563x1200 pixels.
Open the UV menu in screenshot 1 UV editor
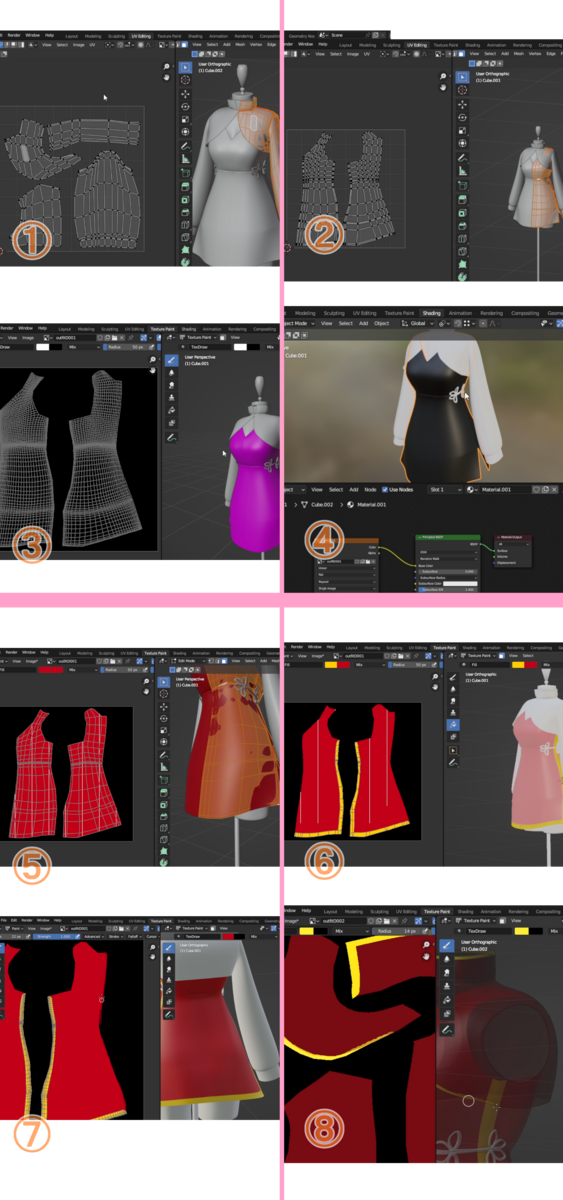(92, 45)
